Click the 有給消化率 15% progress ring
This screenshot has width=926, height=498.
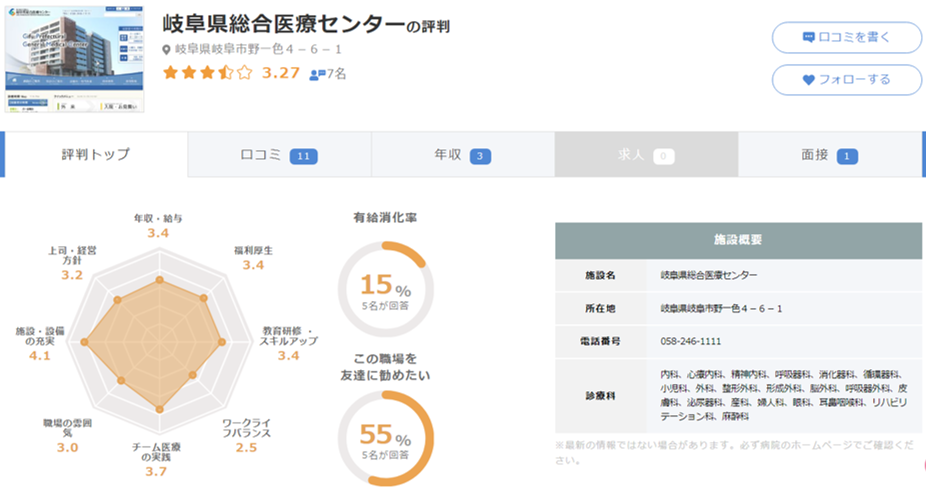[386, 289]
